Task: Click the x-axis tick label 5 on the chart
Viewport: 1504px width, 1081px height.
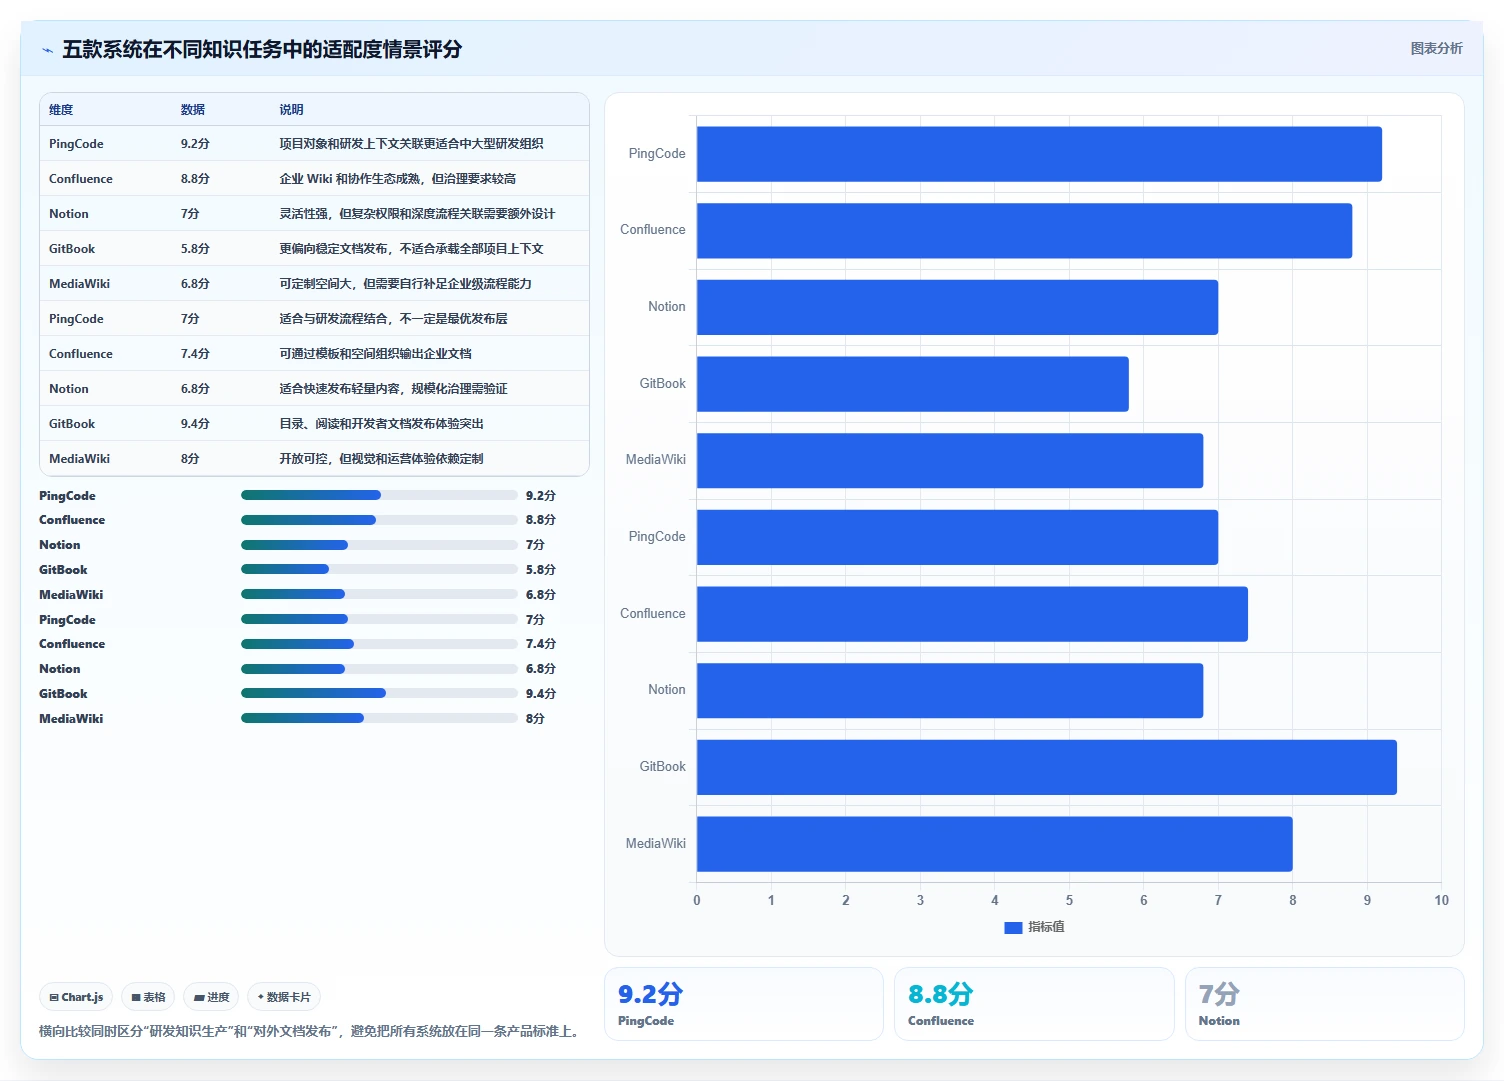Action: pos(1069,900)
